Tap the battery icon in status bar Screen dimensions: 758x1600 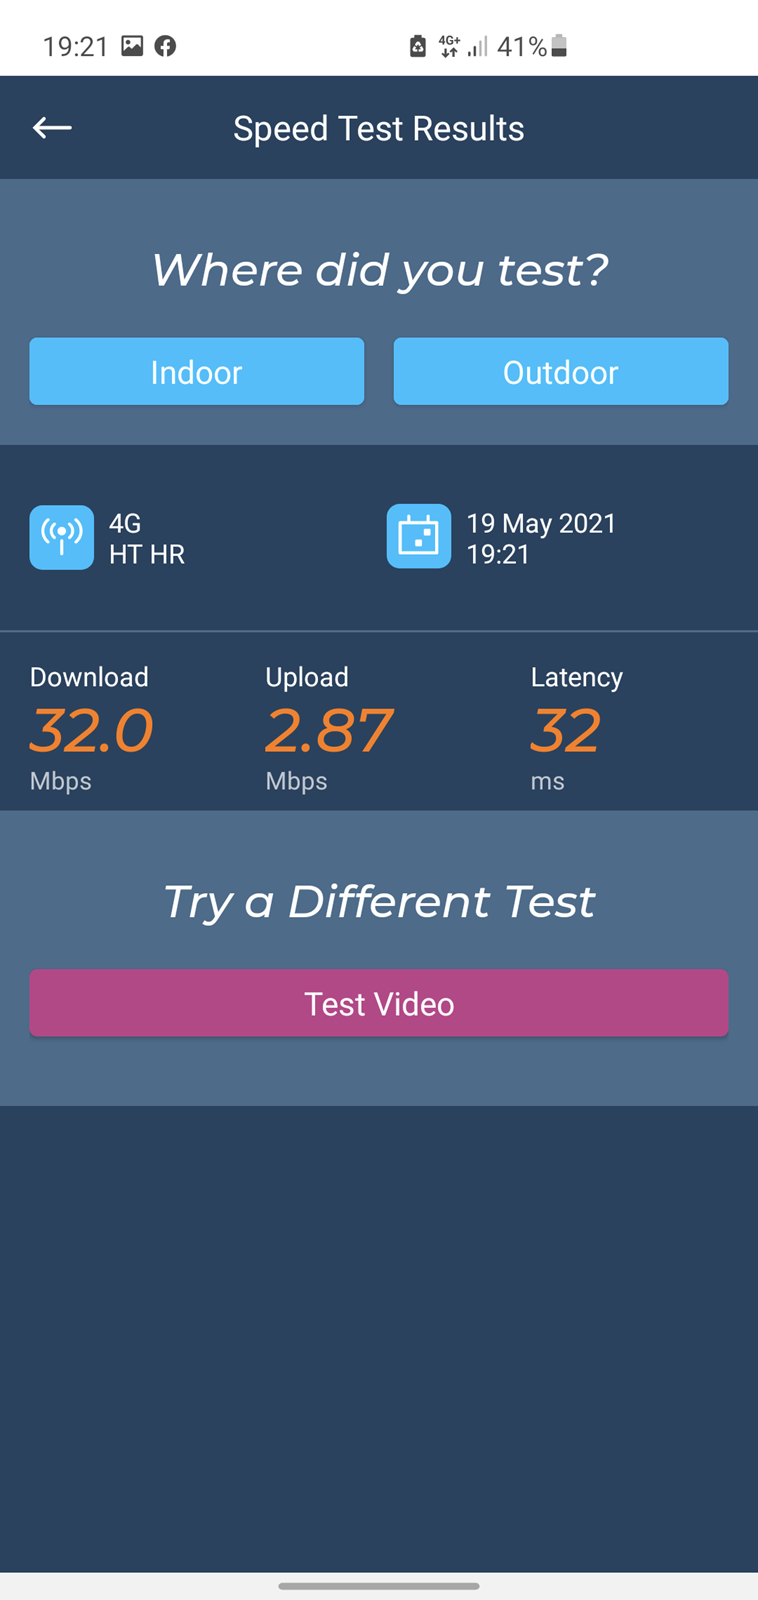pyautogui.click(x=559, y=46)
